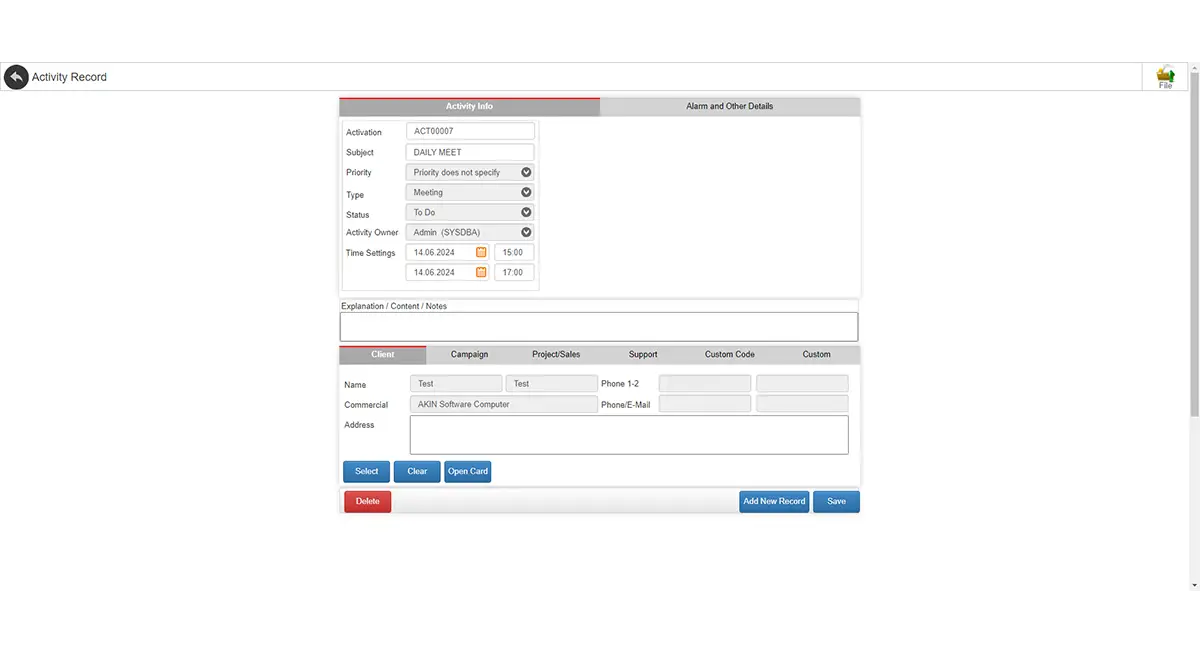The image size is (1200, 653).
Task: Expand the Priority dropdown
Action: (470, 172)
